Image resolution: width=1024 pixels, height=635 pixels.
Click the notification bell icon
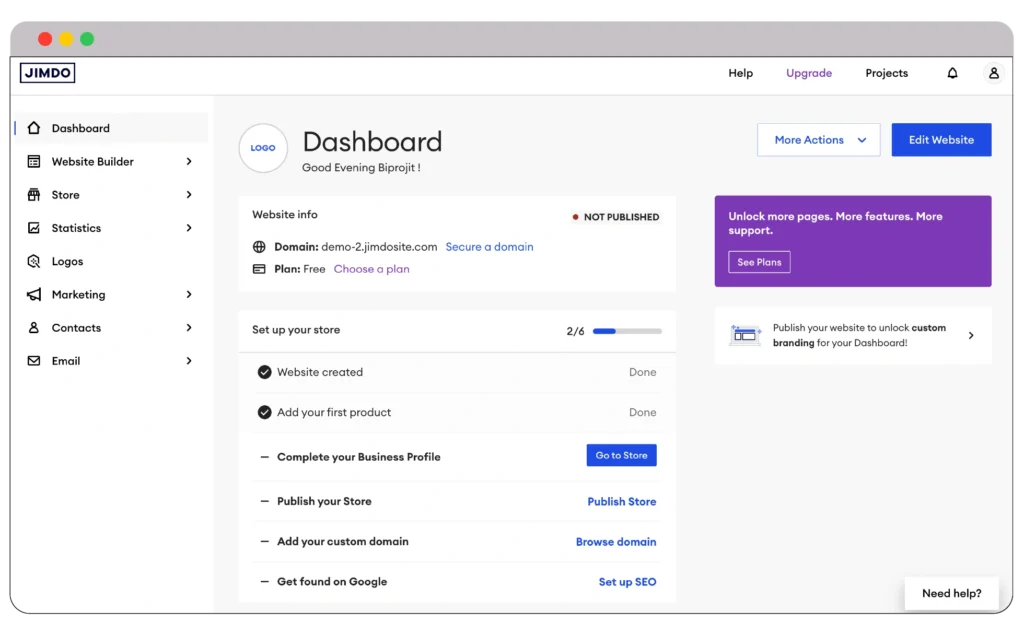952,72
